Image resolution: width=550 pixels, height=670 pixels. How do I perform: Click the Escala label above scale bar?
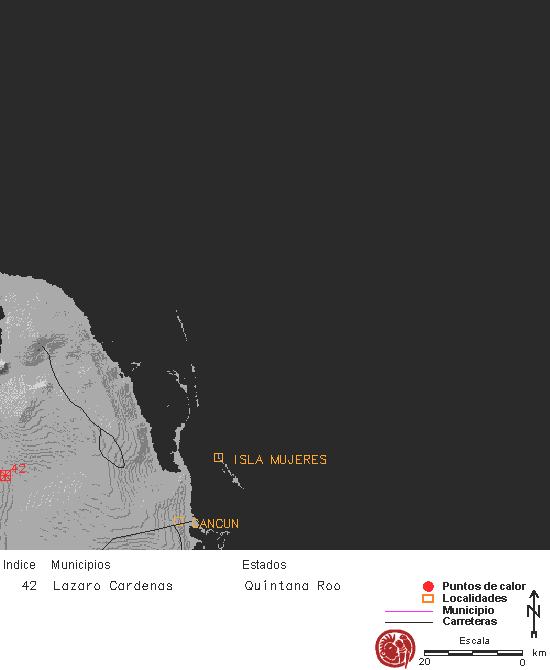pos(474,641)
